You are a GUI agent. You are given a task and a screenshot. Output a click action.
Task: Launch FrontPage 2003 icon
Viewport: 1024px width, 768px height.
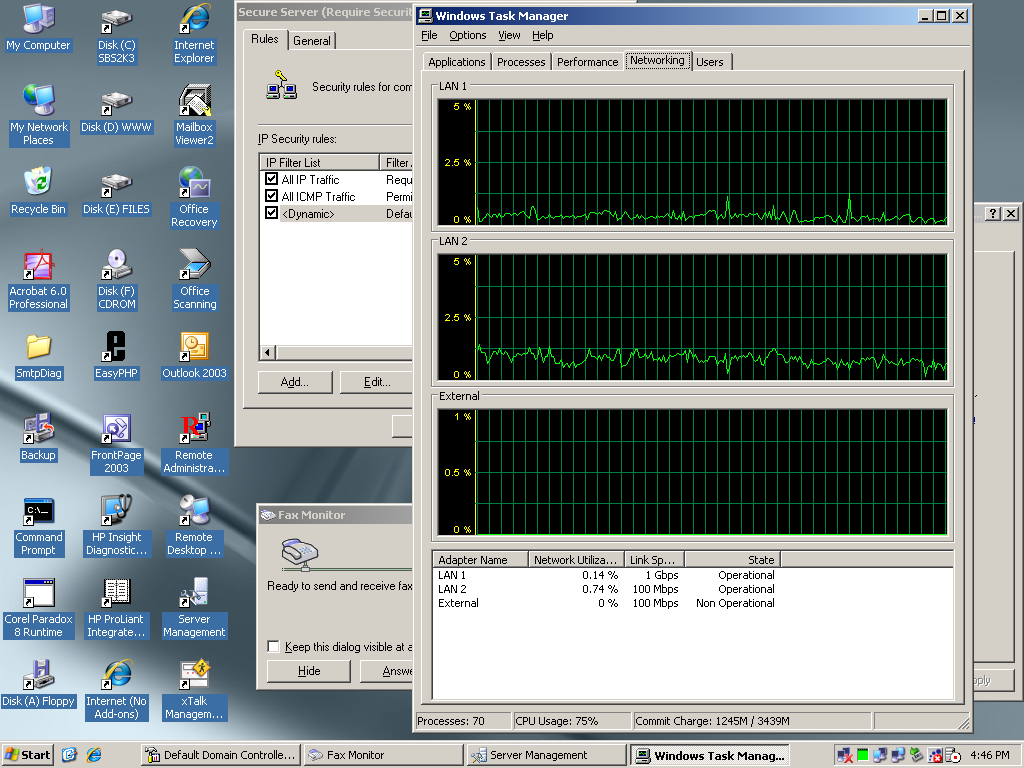116,444
